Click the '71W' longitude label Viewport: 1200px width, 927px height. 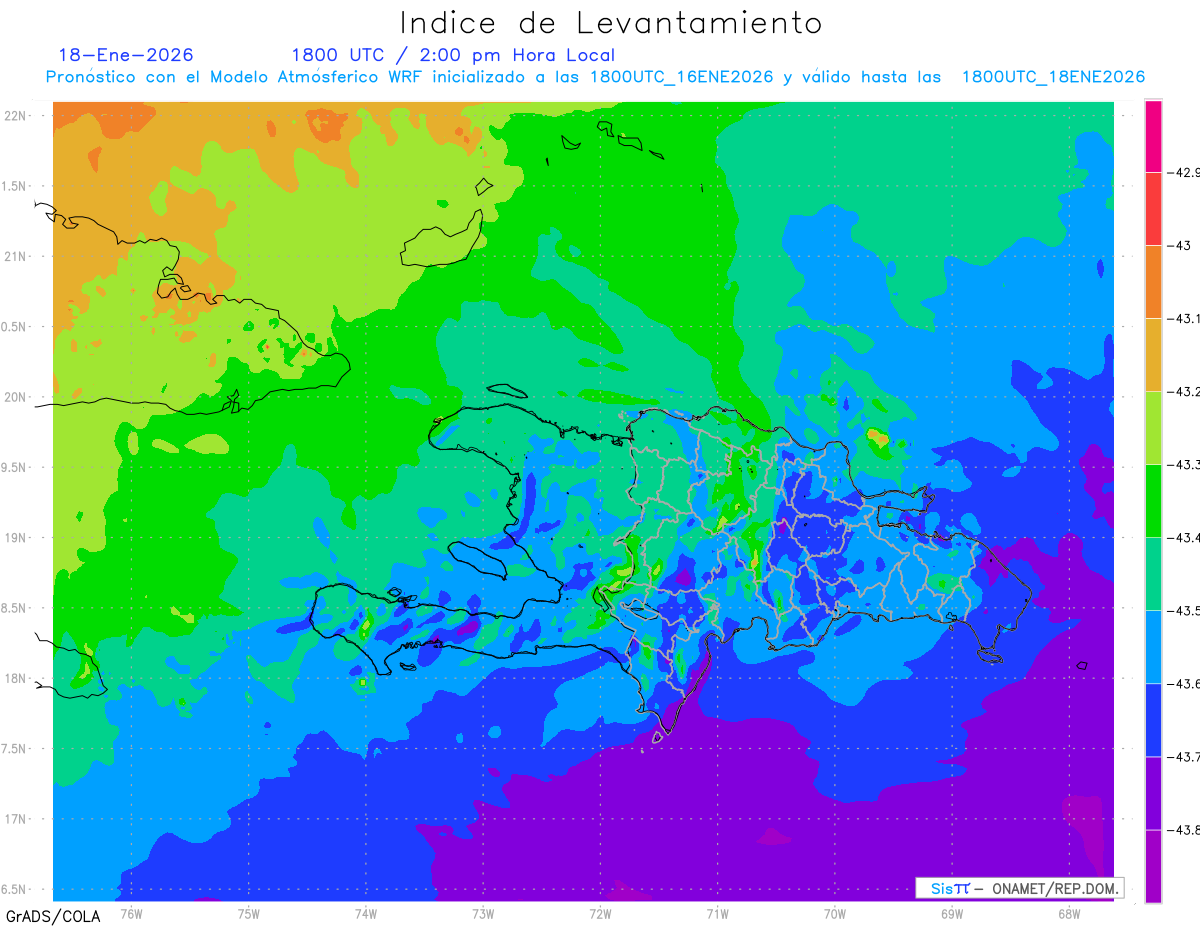pos(717,913)
